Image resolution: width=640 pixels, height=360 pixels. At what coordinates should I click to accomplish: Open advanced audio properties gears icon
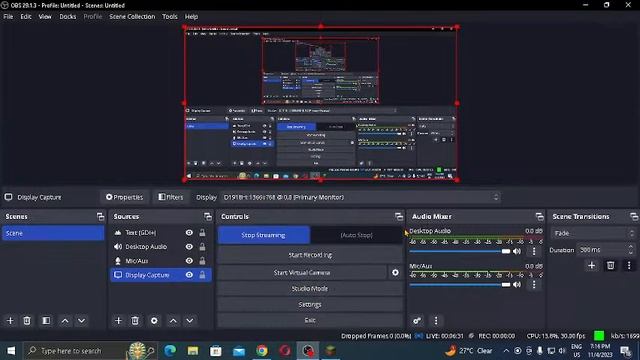tap(417, 321)
